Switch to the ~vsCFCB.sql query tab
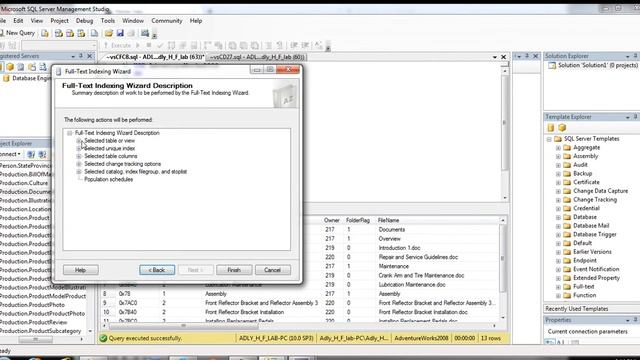This screenshot has width=640, height=360. click(155, 57)
